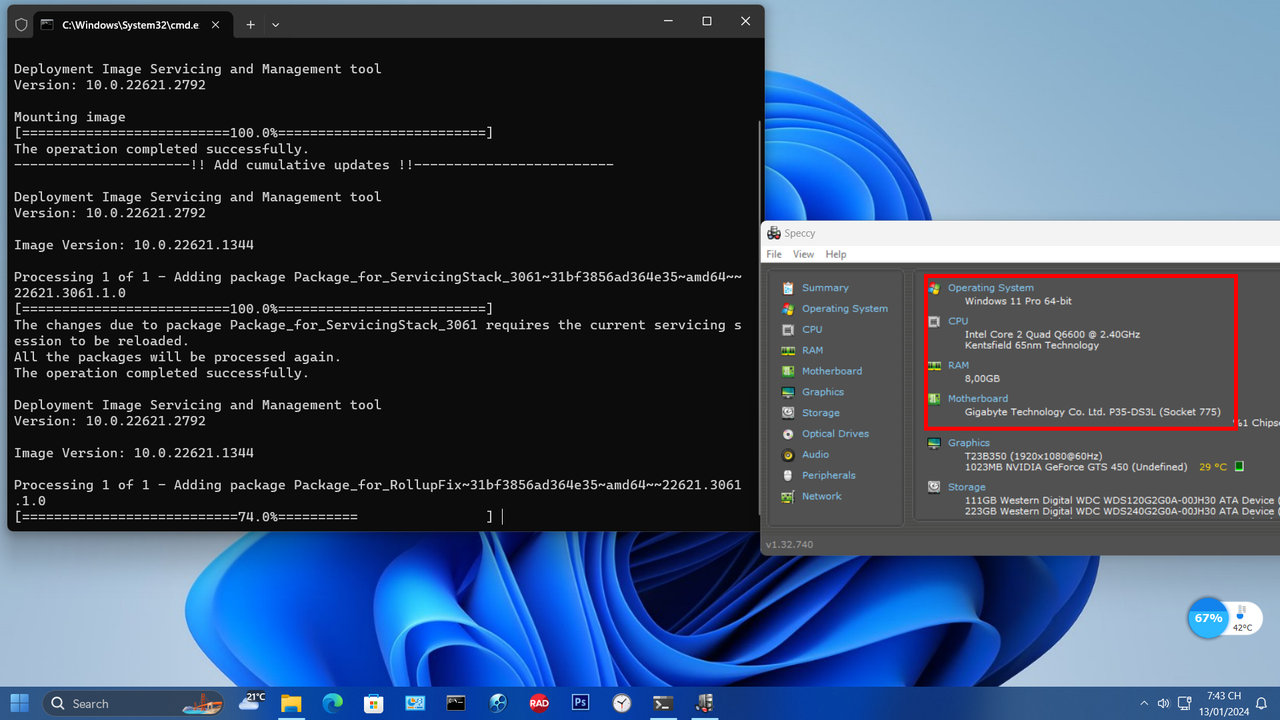Viewport: 1280px width, 720px height.
Task: Click the 42°C thermometer desktop widget
Action: click(x=1242, y=618)
